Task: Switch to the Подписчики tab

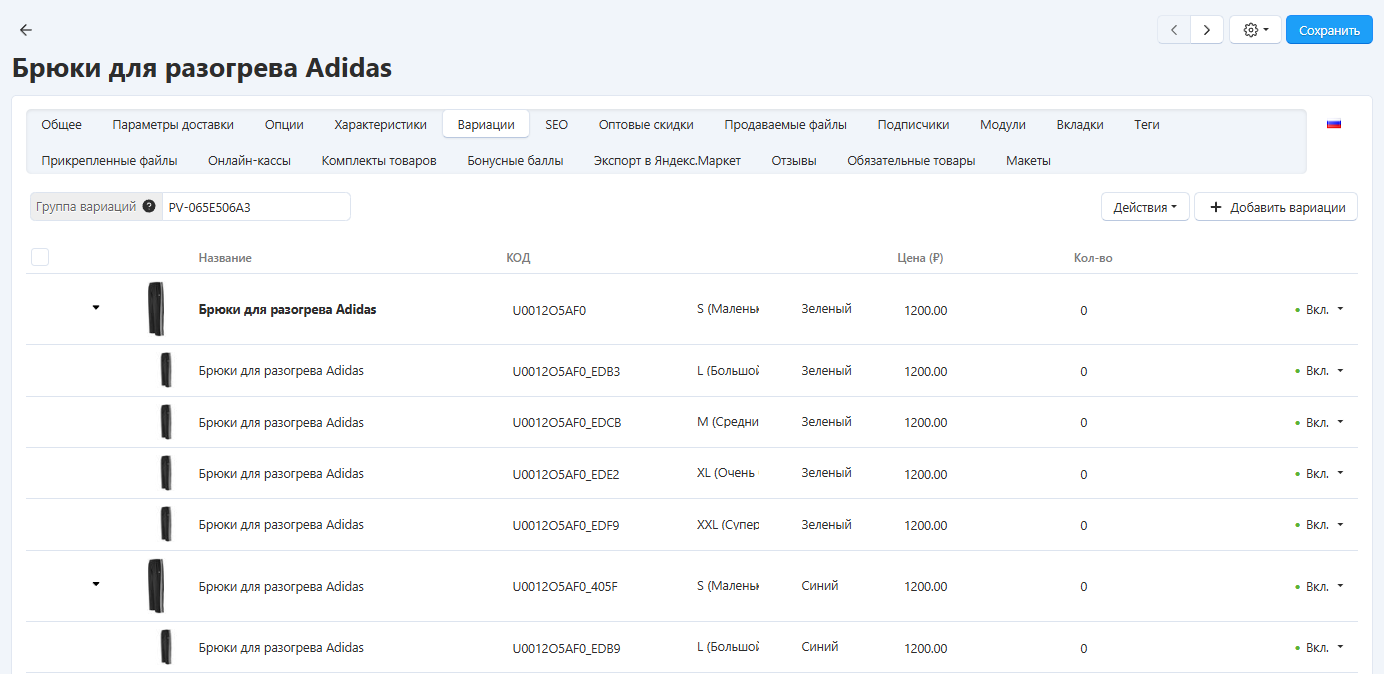Action: click(913, 125)
